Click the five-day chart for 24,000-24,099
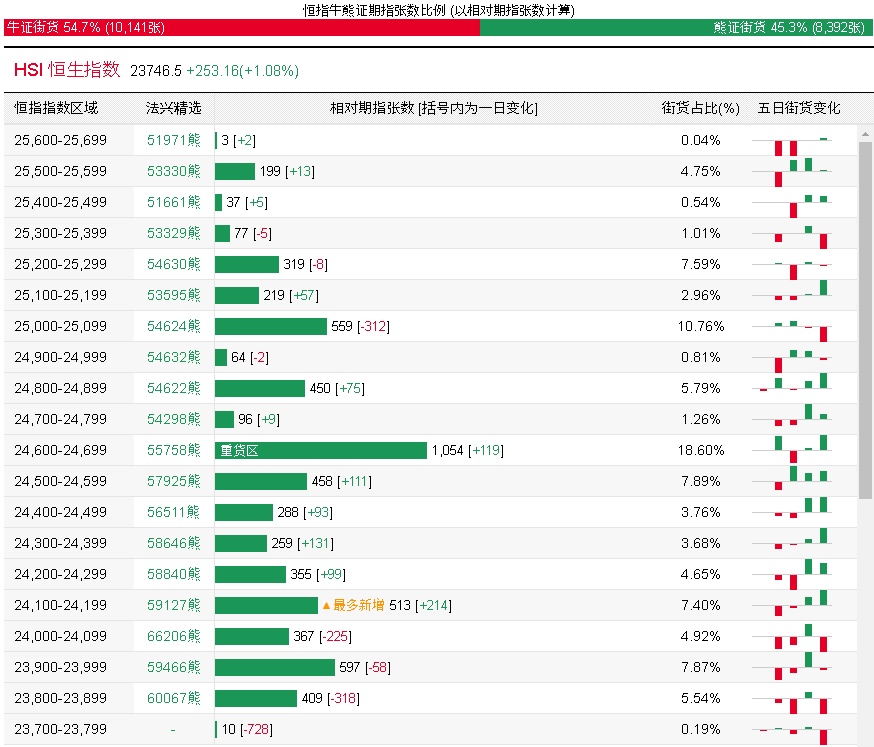 point(792,638)
